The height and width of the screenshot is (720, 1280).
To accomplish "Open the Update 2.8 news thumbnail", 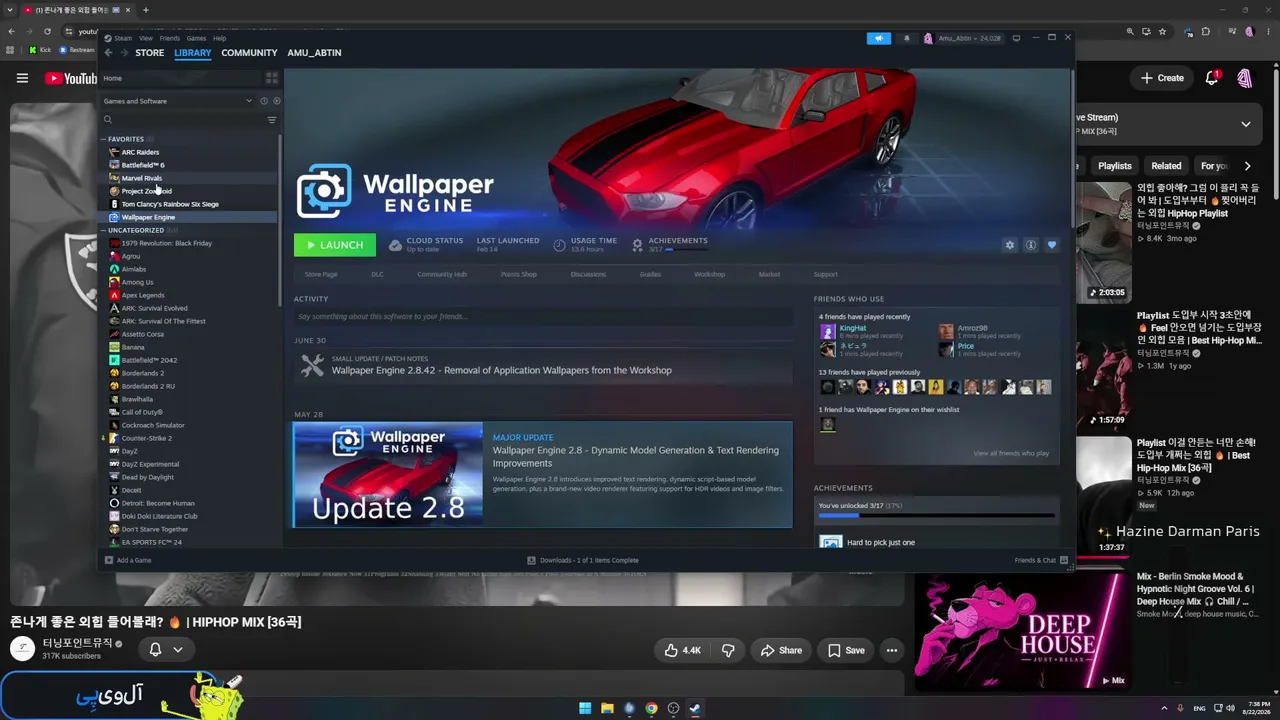I will 388,474.
